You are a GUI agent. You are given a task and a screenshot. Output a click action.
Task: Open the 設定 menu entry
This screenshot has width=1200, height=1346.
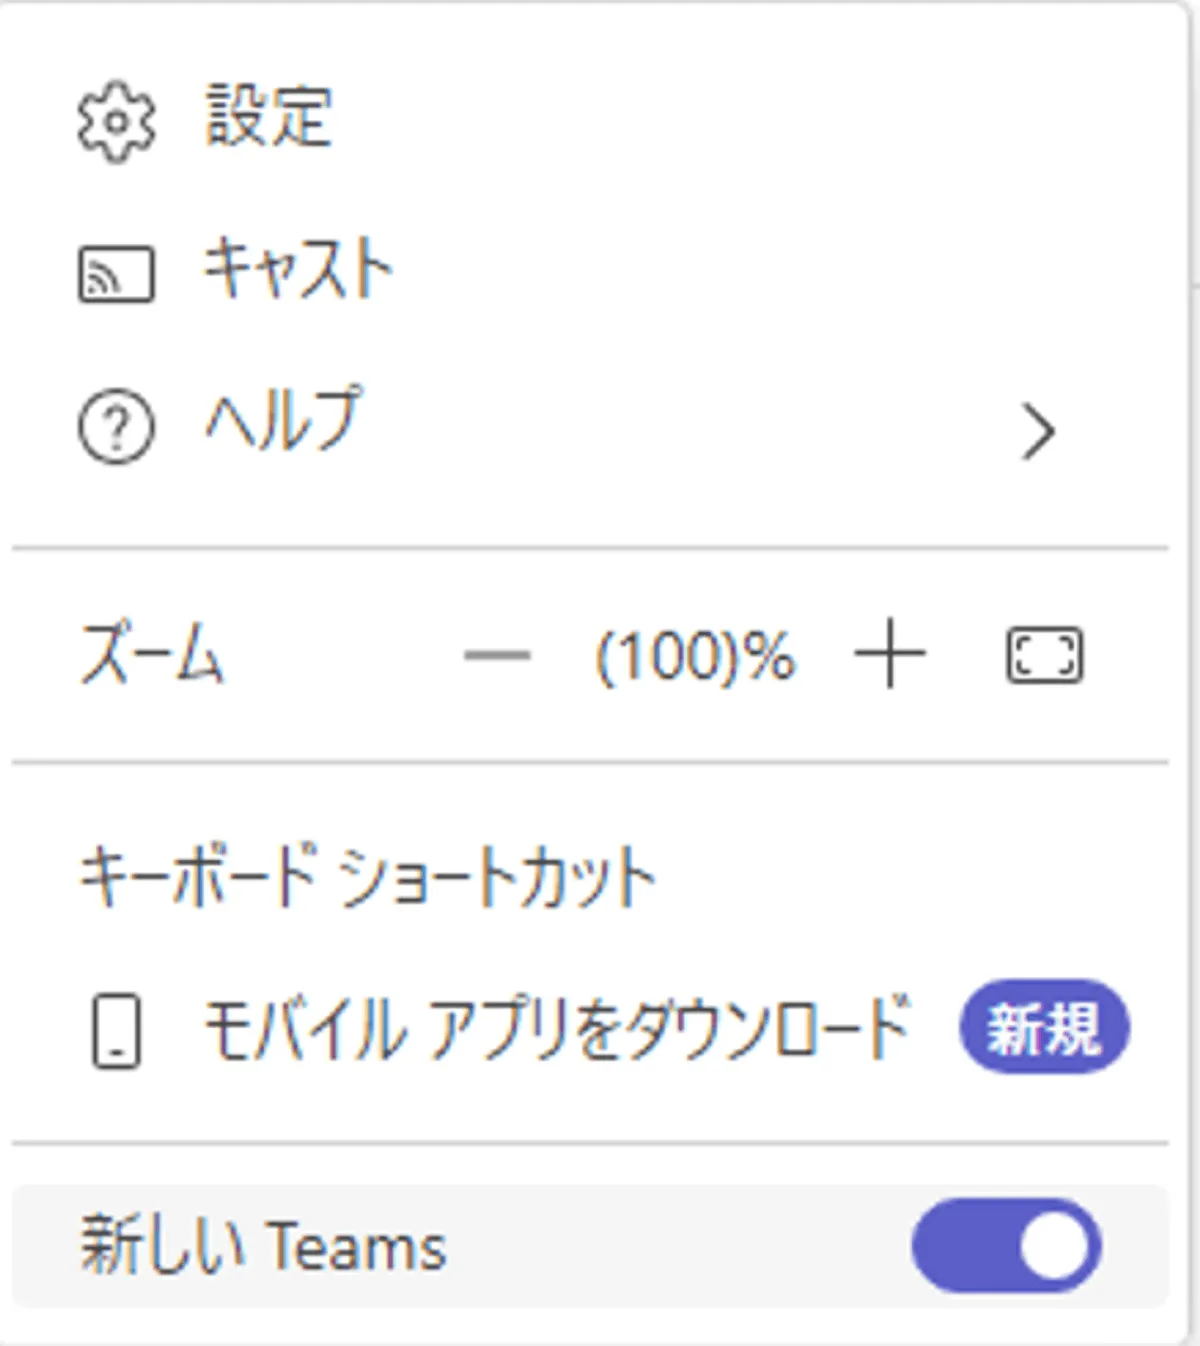click(268, 117)
